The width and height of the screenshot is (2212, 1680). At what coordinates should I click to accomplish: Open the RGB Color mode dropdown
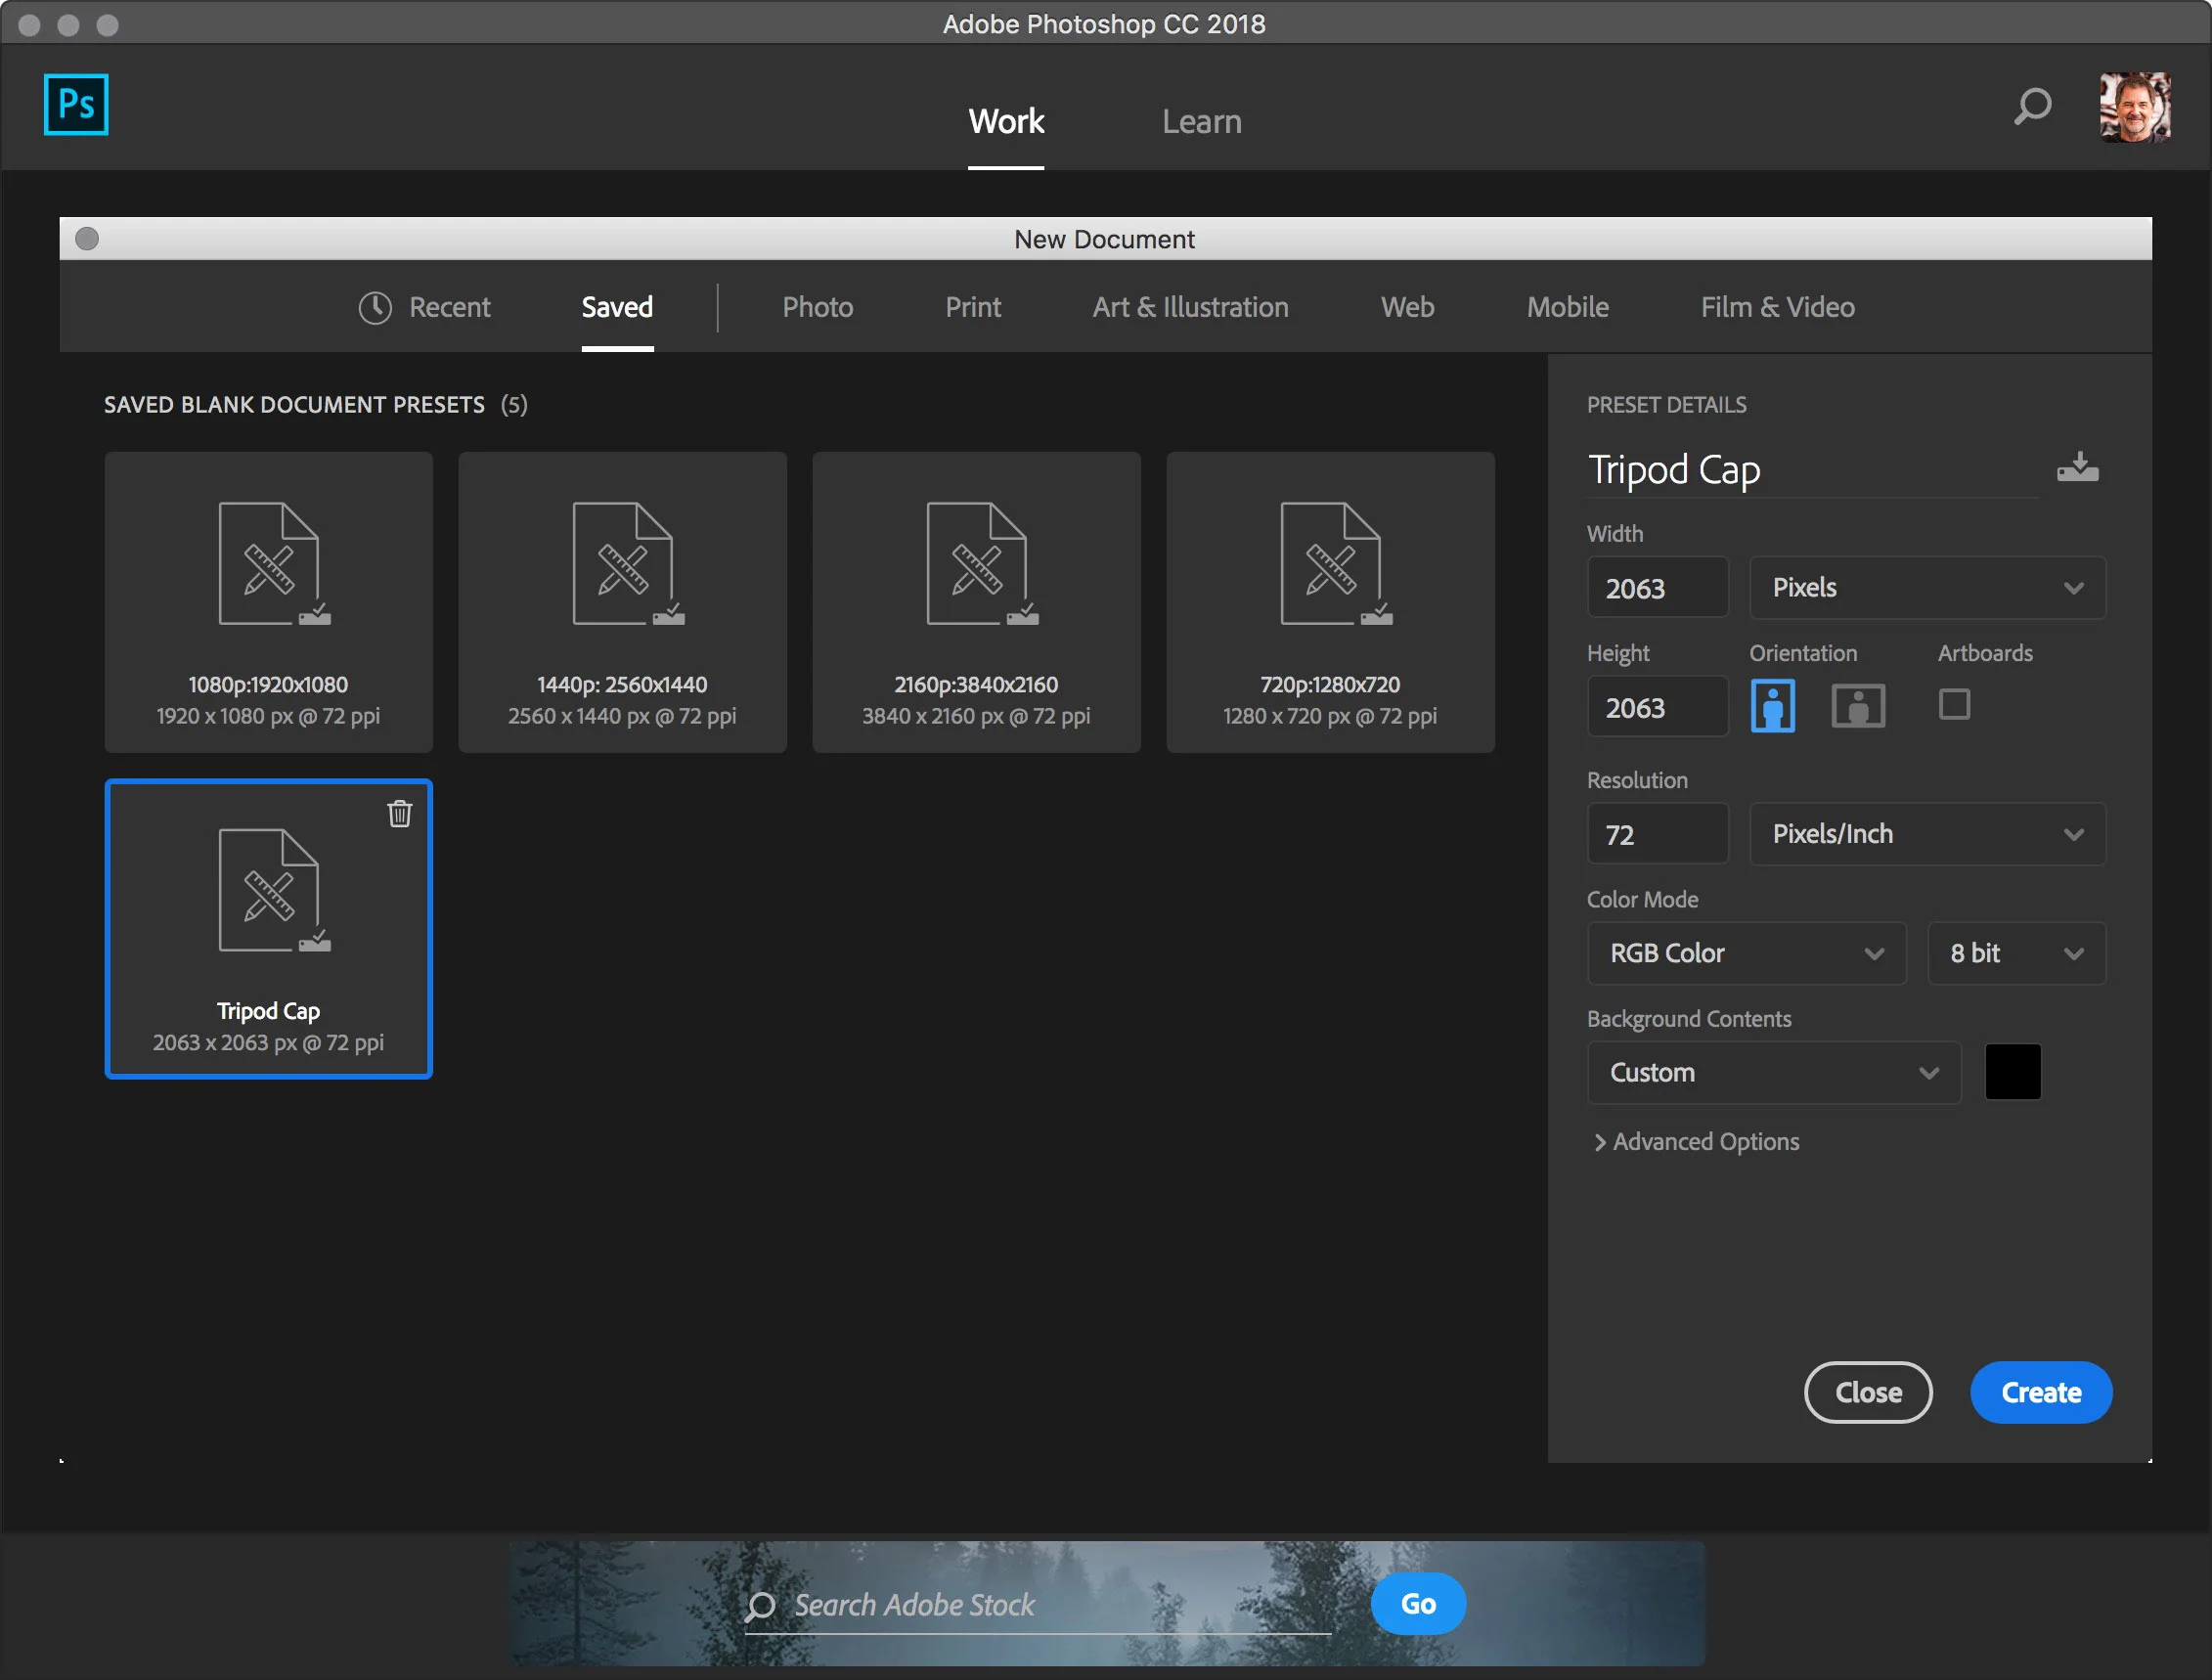(x=1746, y=953)
